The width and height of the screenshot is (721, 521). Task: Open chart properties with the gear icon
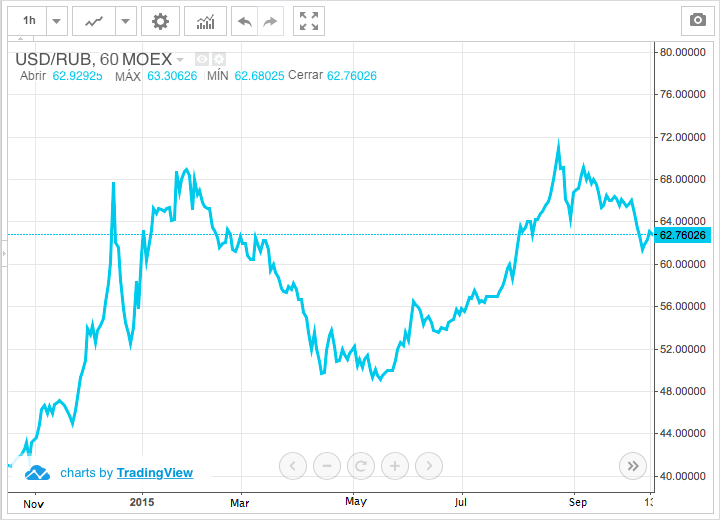point(160,20)
